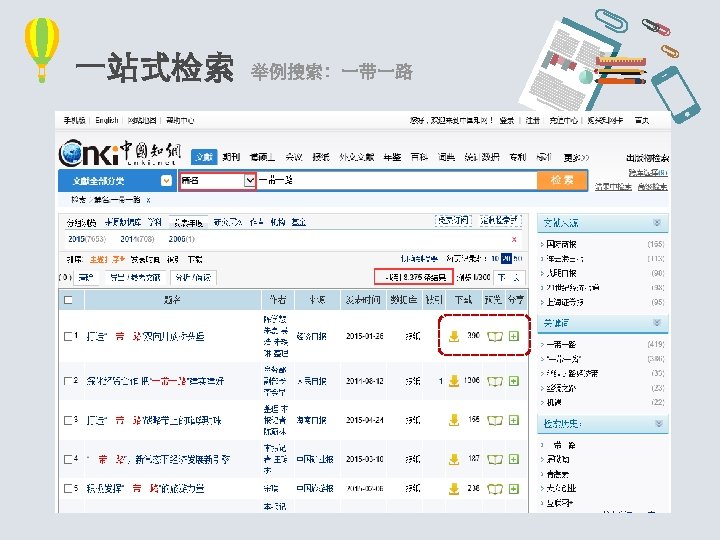Open the book preview icon in row 3

(x=495, y=420)
